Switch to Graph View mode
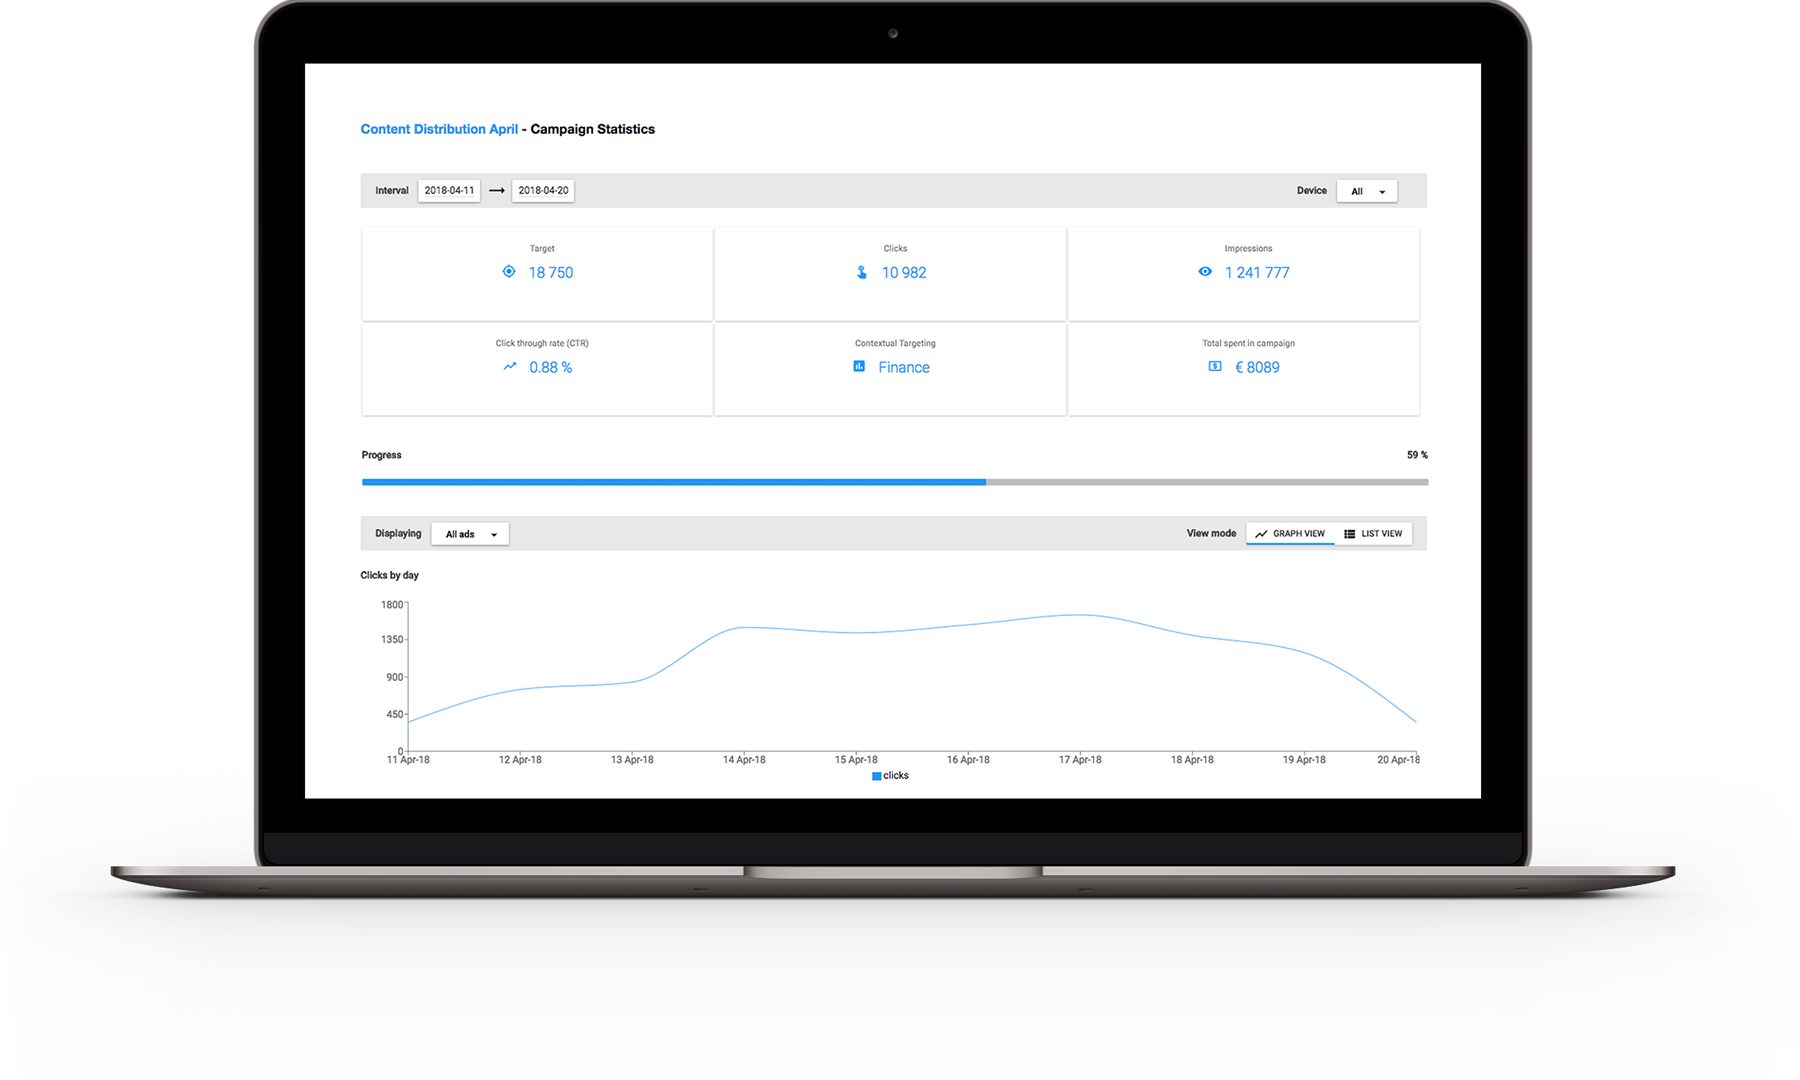Image resolution: width=1800 pixels, height=1080 pixels. pyautogui.click(x=1290, y=534)
